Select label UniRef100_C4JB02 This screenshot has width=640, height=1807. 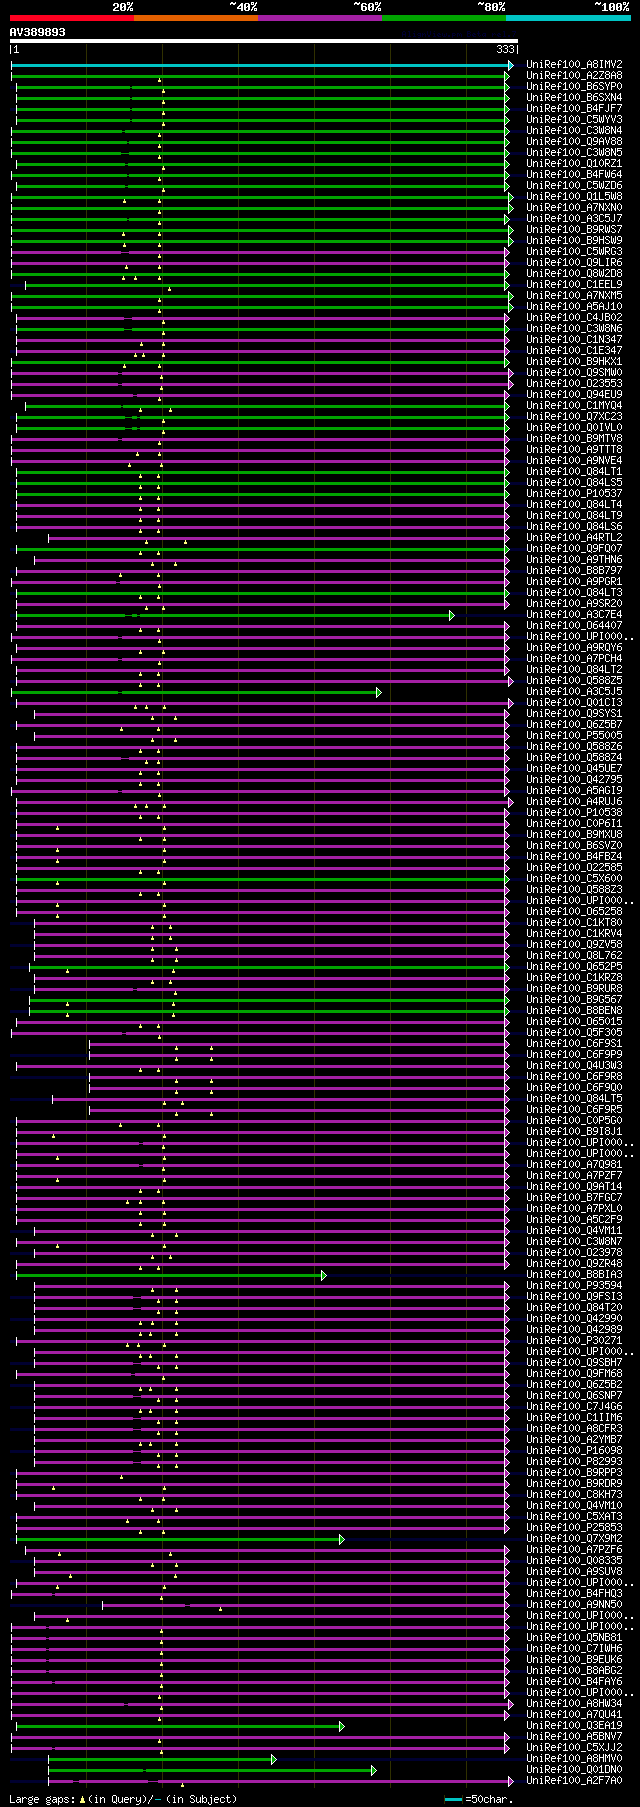tap(574, 318)
